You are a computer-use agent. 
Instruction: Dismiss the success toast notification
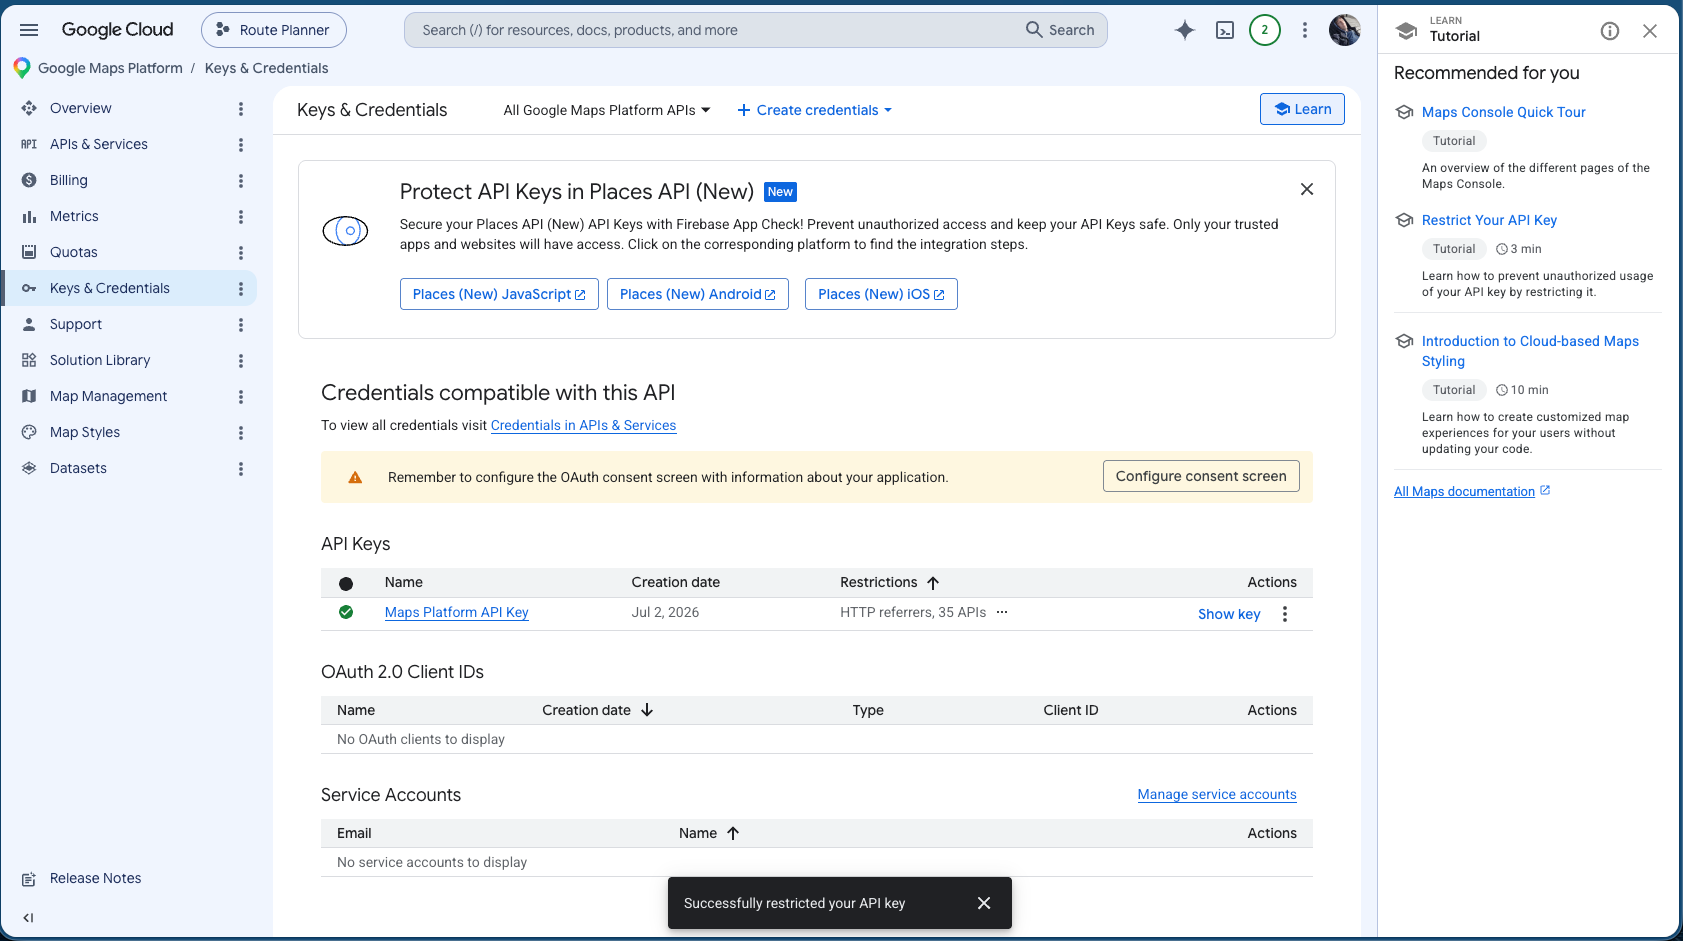pos(984,903)
